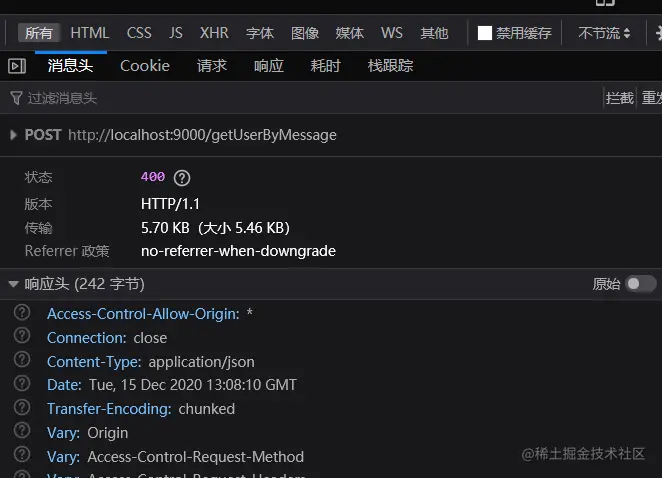The image size is (662, 478).
Task: Enable the 禁用缓存 checkbox
Action: pos(485,33)
